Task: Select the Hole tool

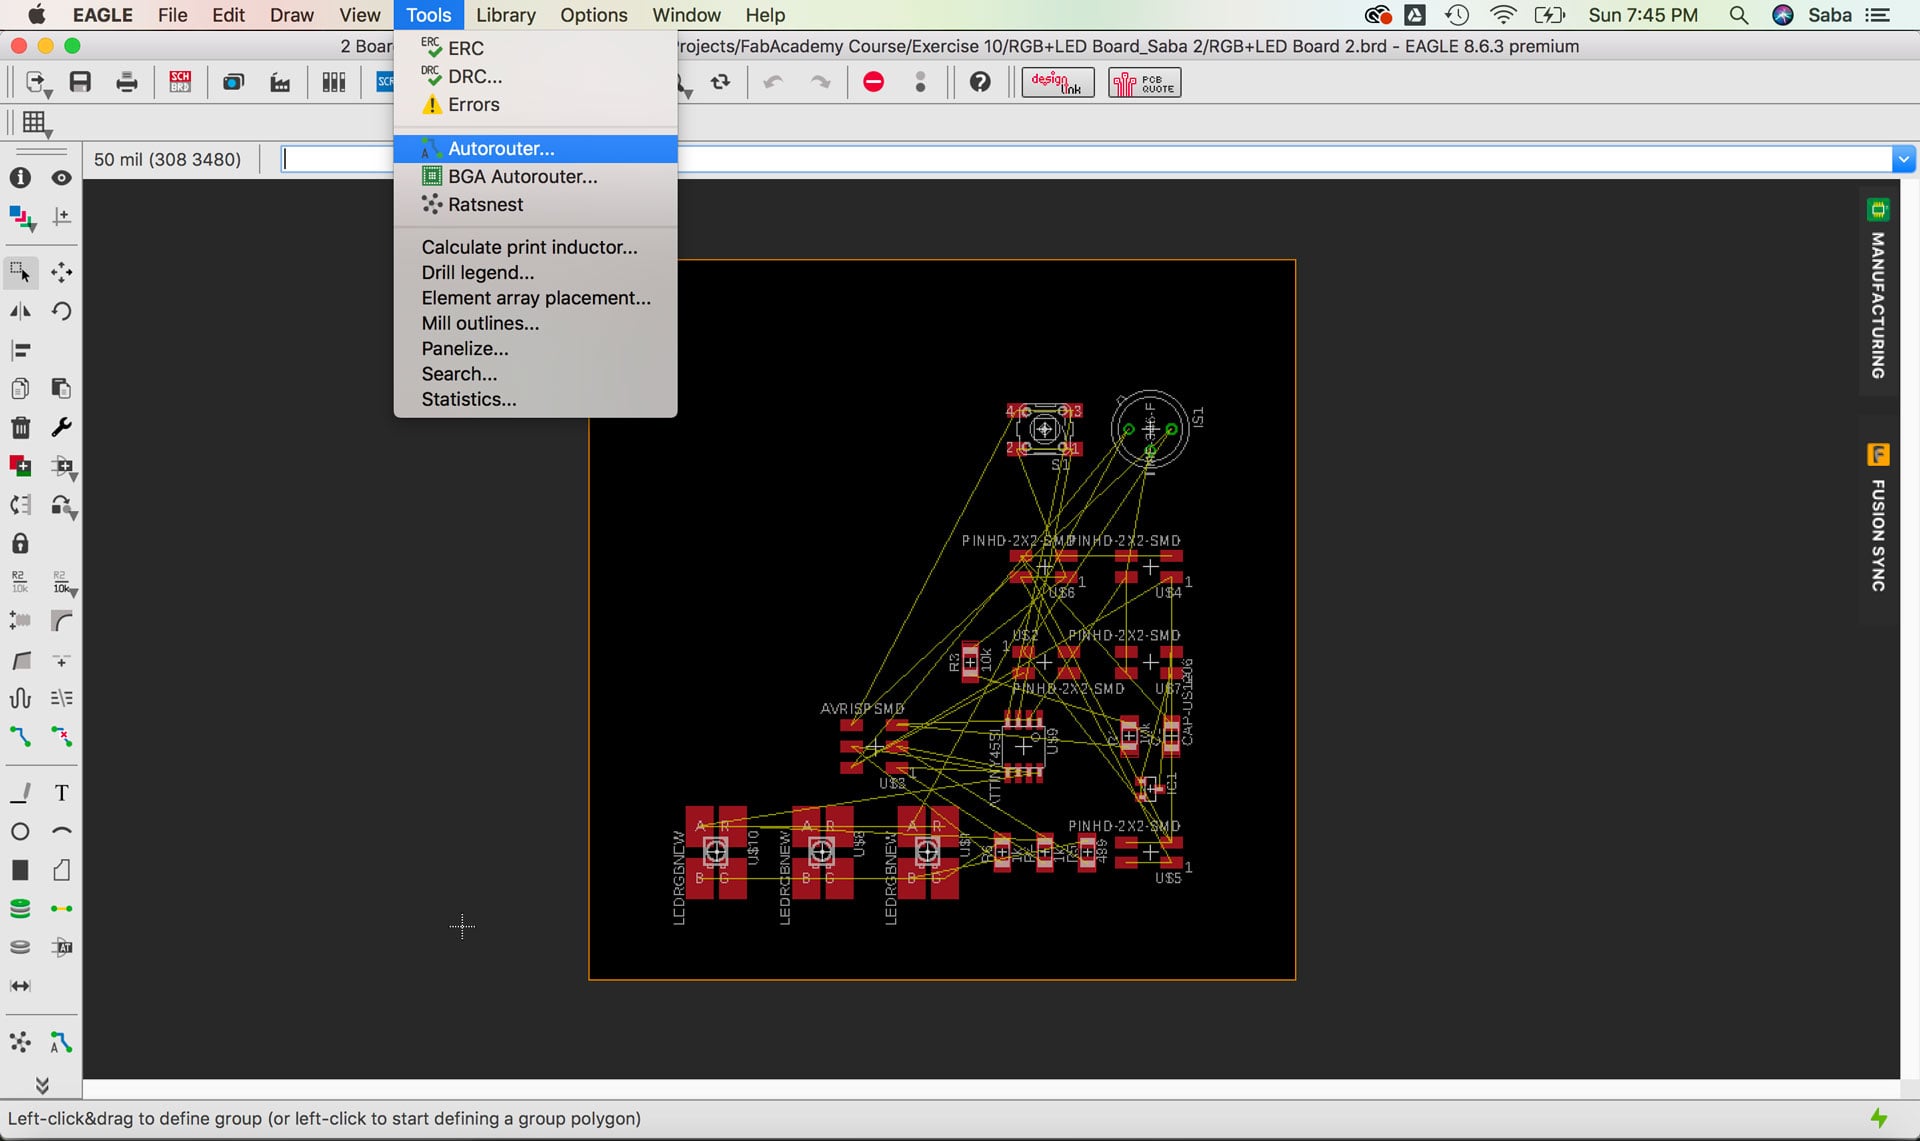Action: (x=20, y=947)
